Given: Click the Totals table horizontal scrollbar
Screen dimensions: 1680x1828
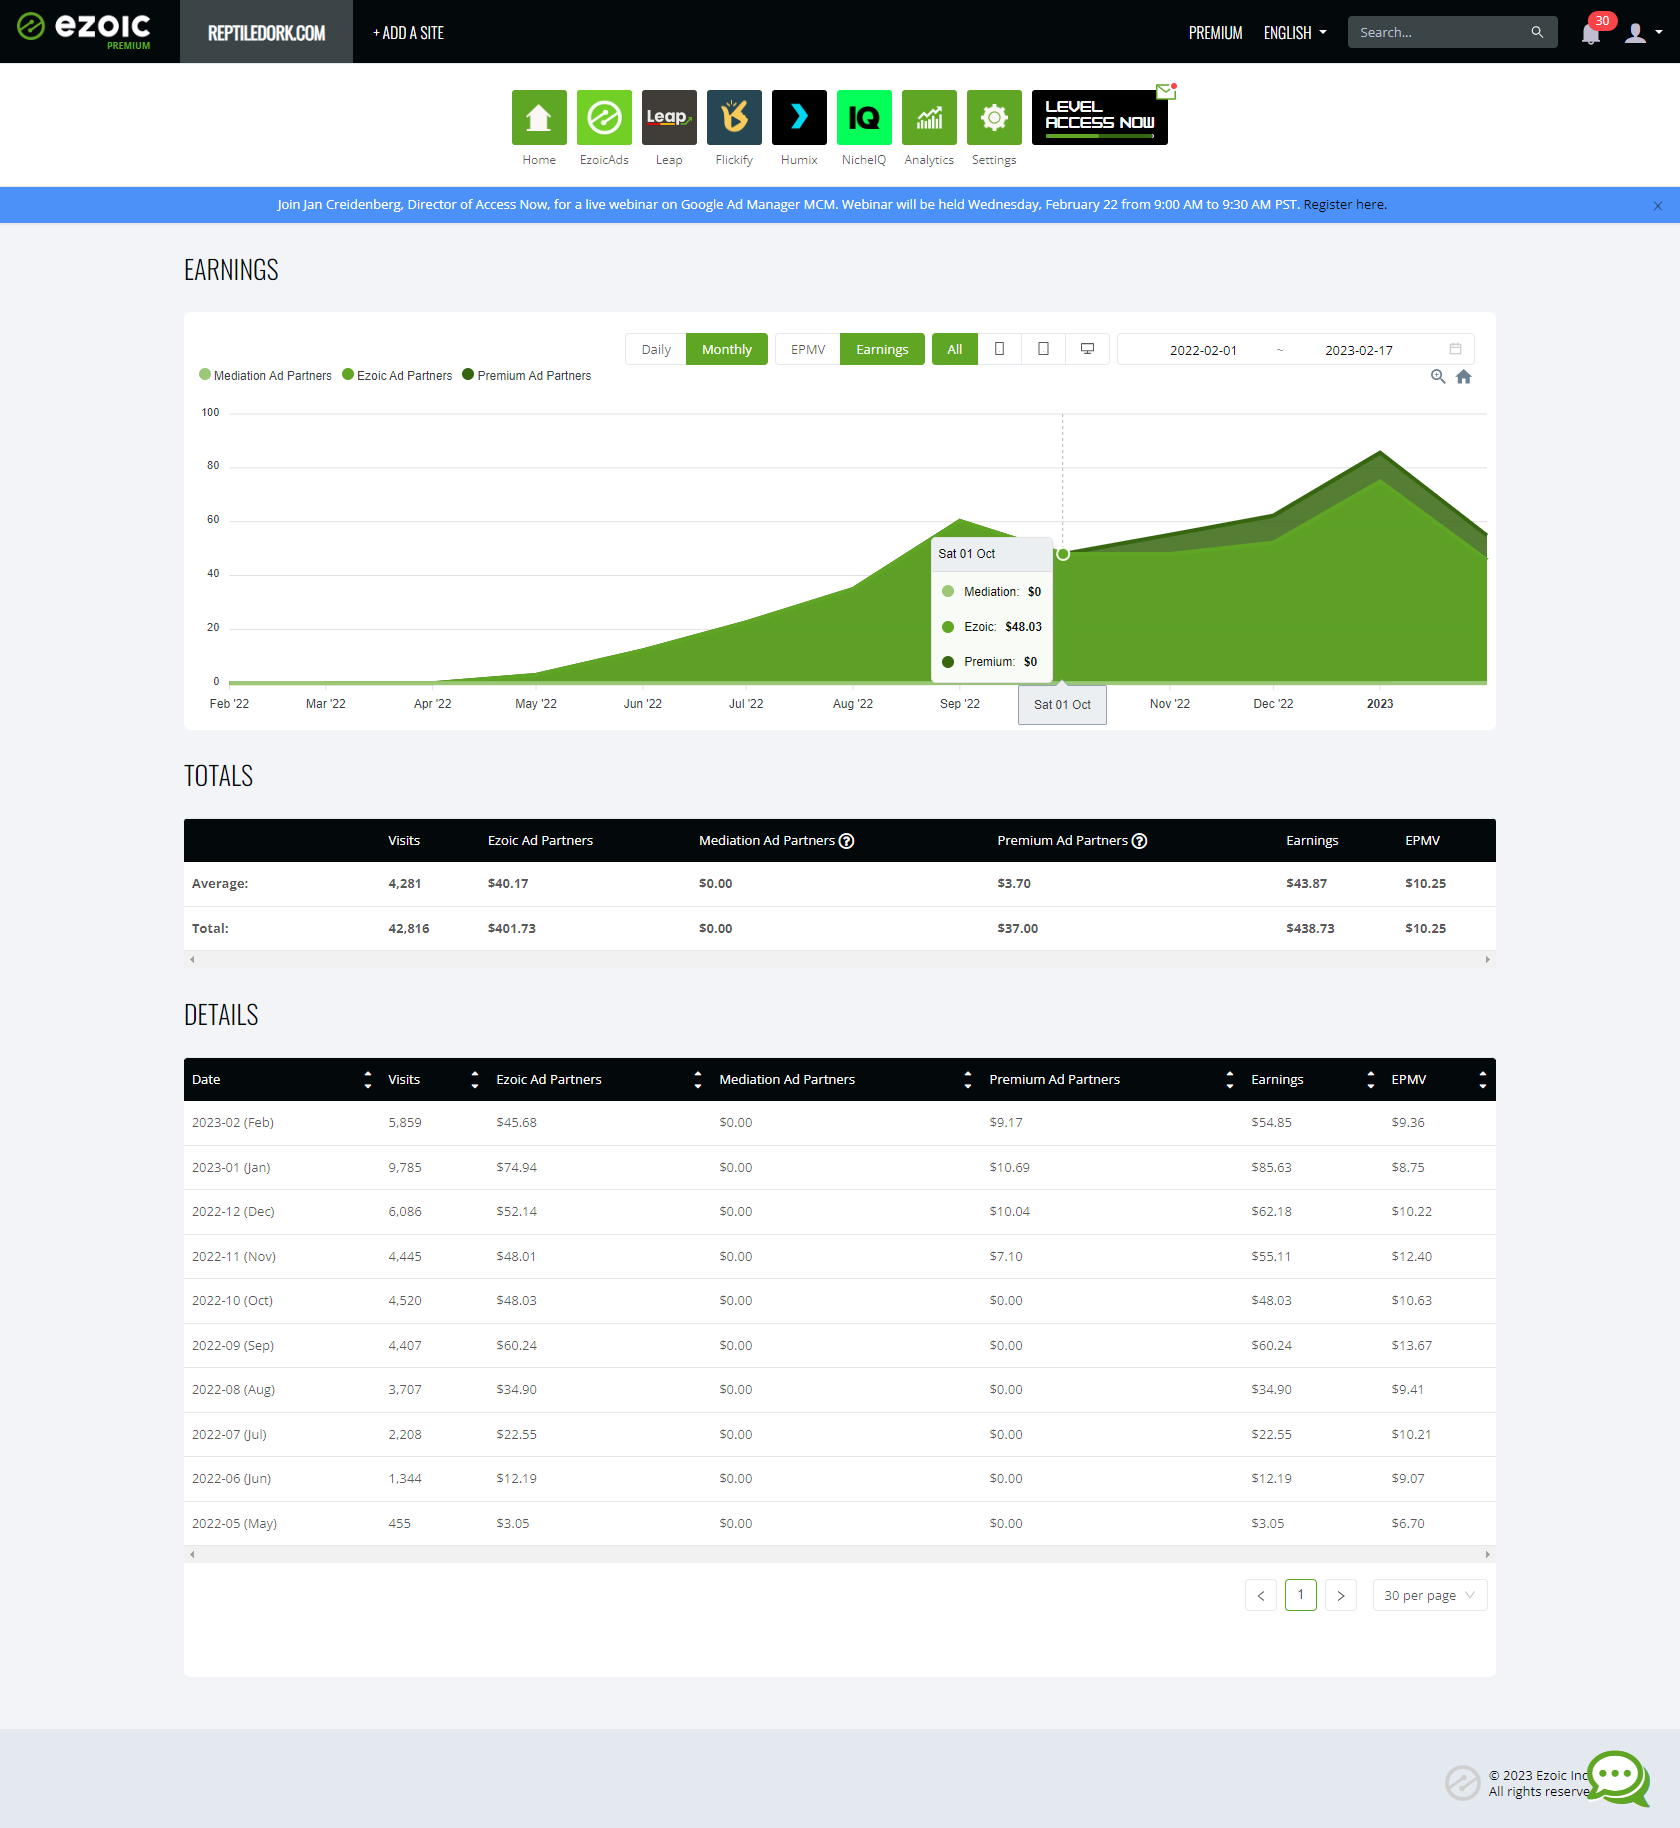Looking at the screenshot, I should (840, 959).
